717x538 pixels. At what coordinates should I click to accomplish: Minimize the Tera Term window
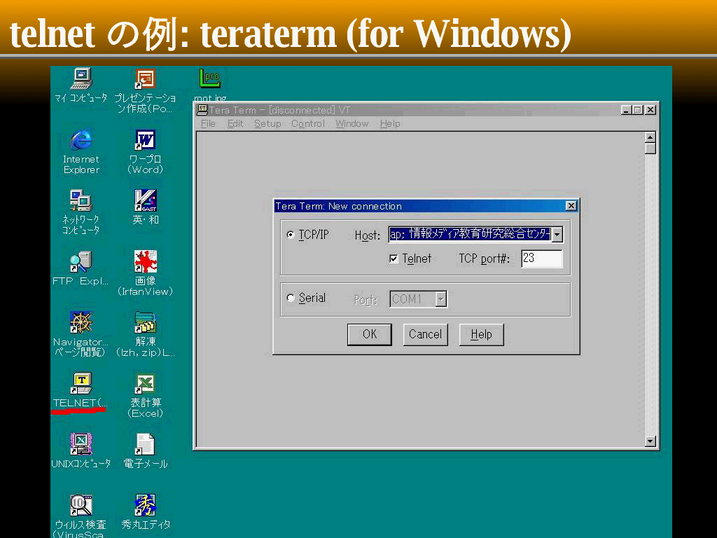pyautogui.click(x=626, y=110)
